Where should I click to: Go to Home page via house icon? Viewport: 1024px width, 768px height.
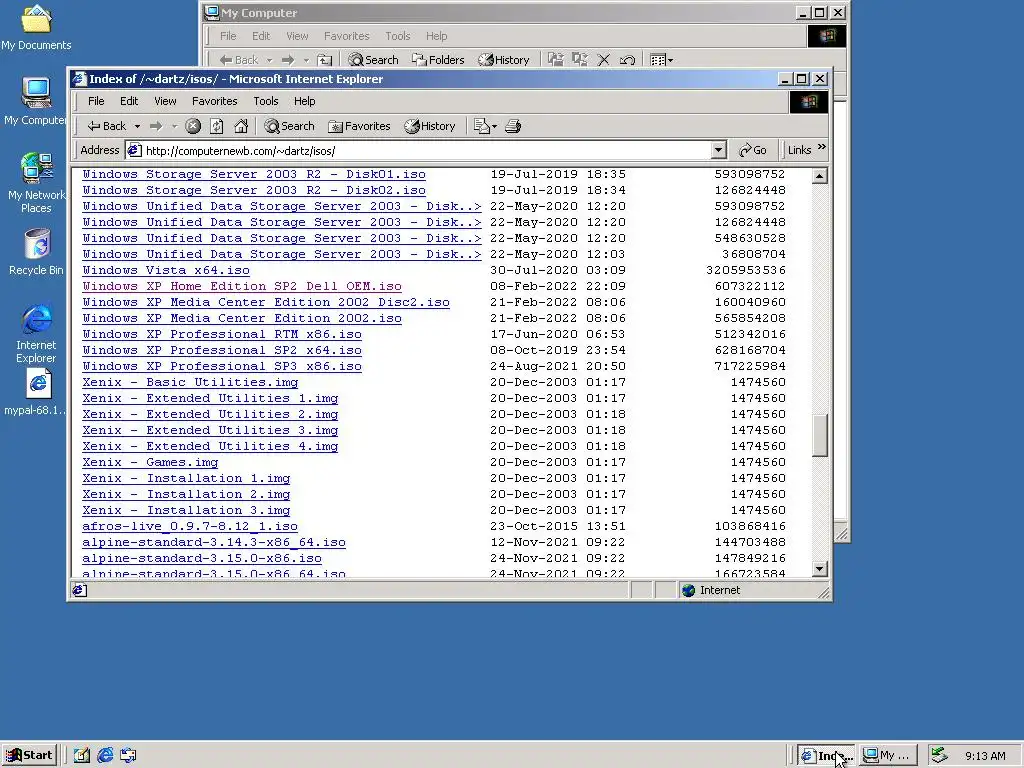241,126
